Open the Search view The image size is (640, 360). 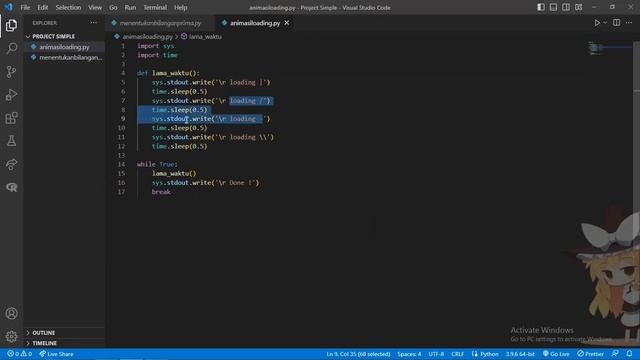click(x=11, y=48)
